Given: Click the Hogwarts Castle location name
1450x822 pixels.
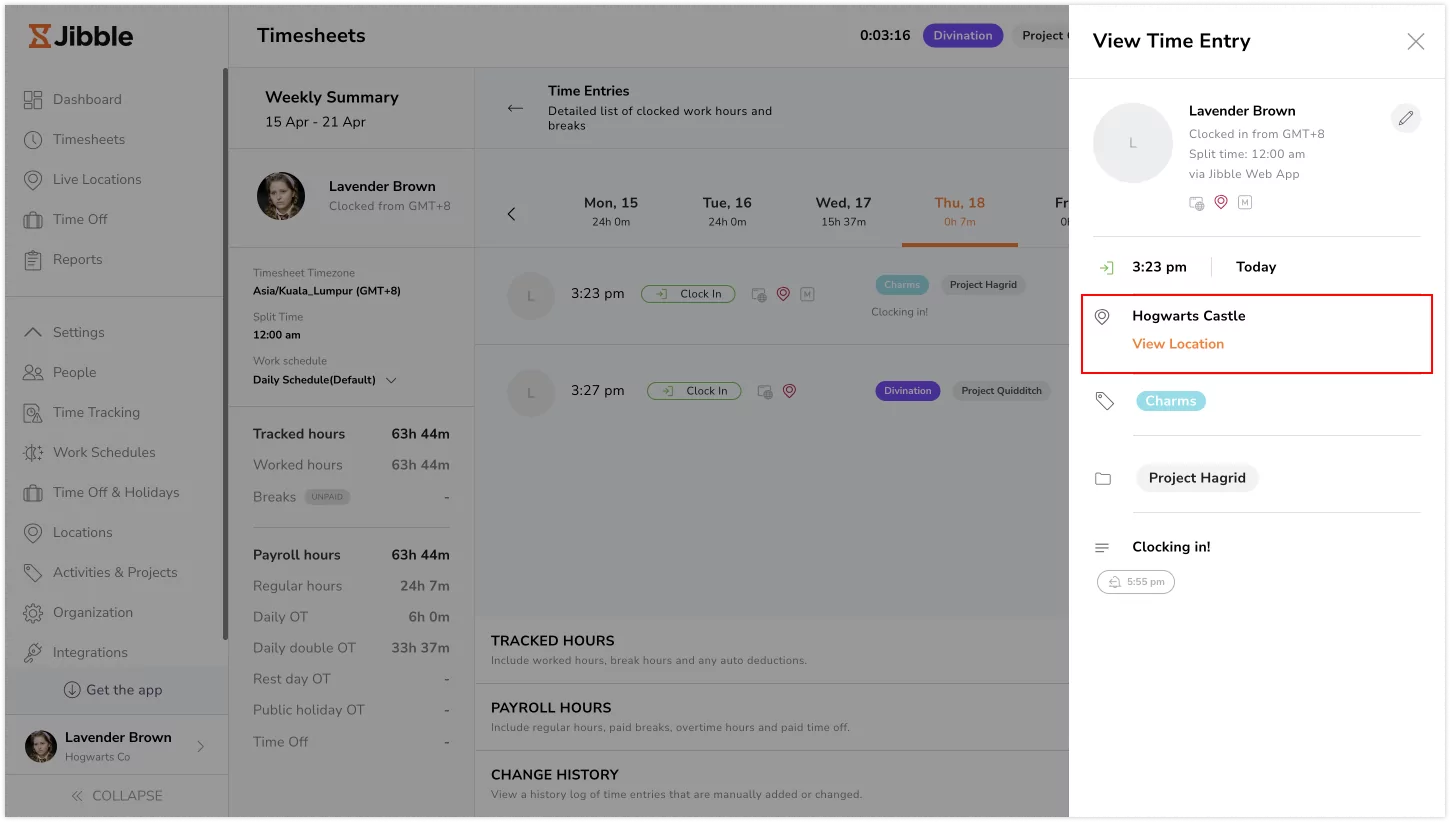Looking at the screenshot, I should (1189, 316).
